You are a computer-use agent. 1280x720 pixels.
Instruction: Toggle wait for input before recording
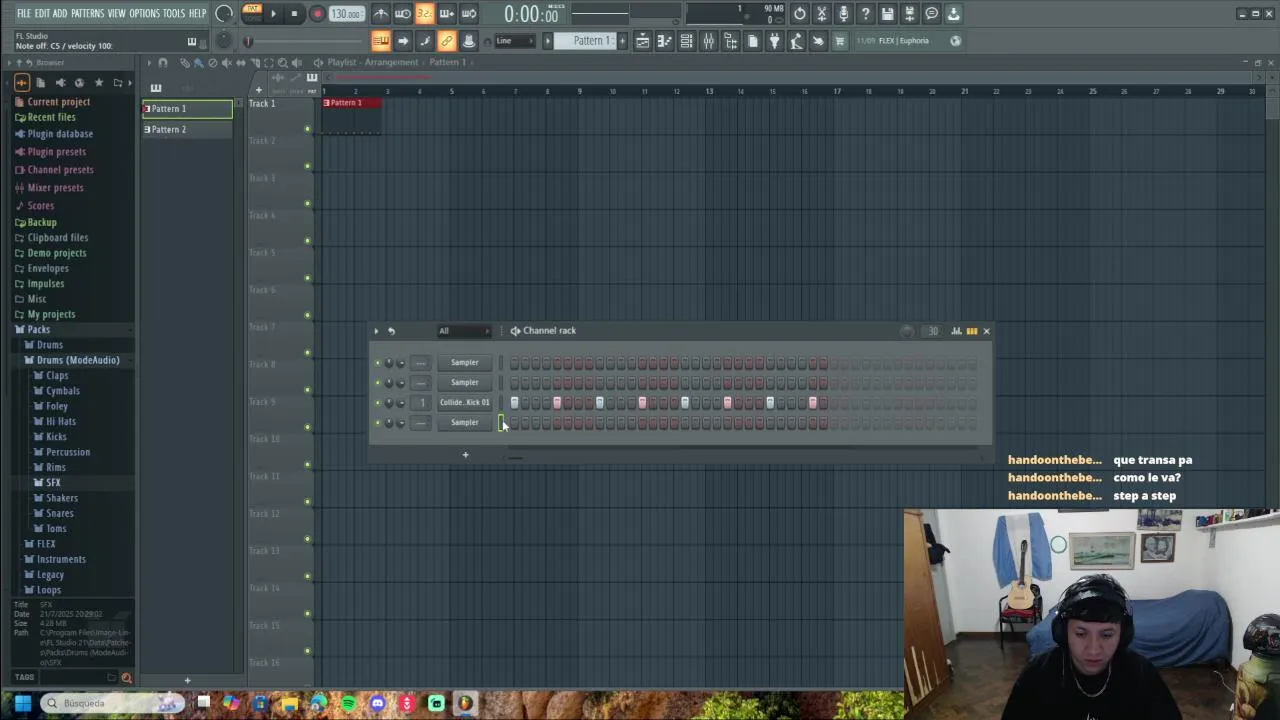pos(403,14)
